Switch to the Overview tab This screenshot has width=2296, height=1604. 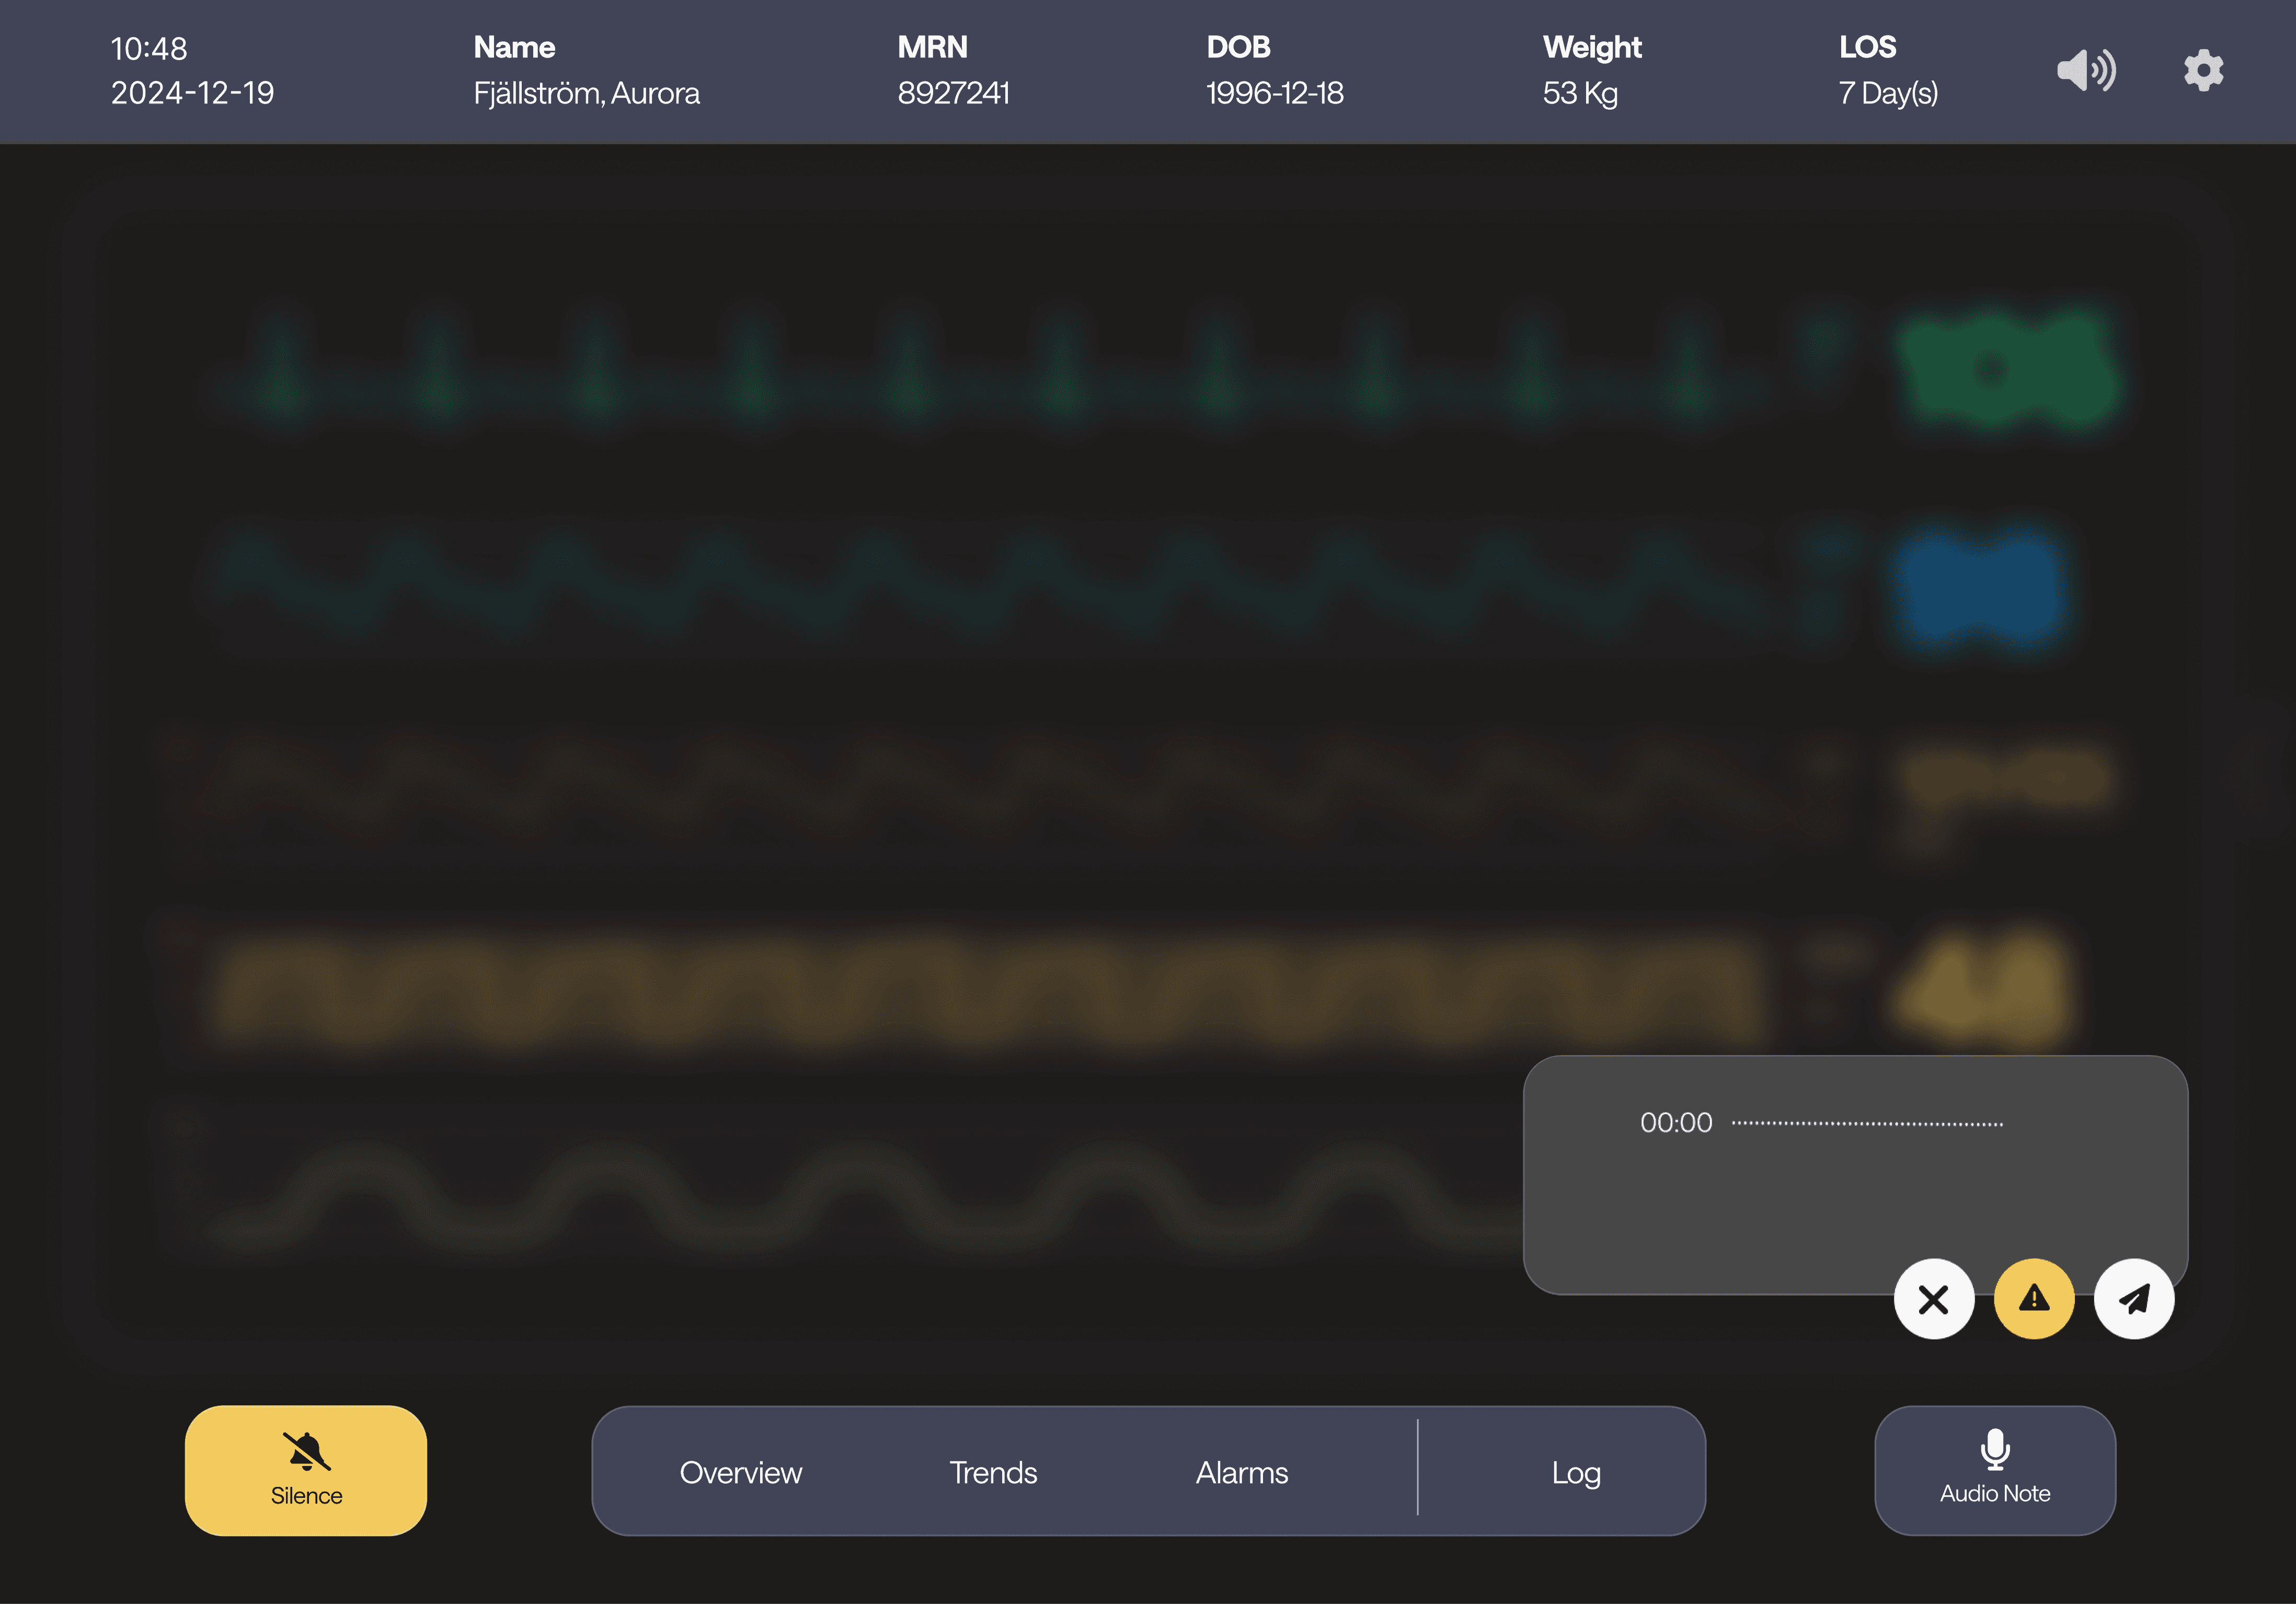point(740,1472)
